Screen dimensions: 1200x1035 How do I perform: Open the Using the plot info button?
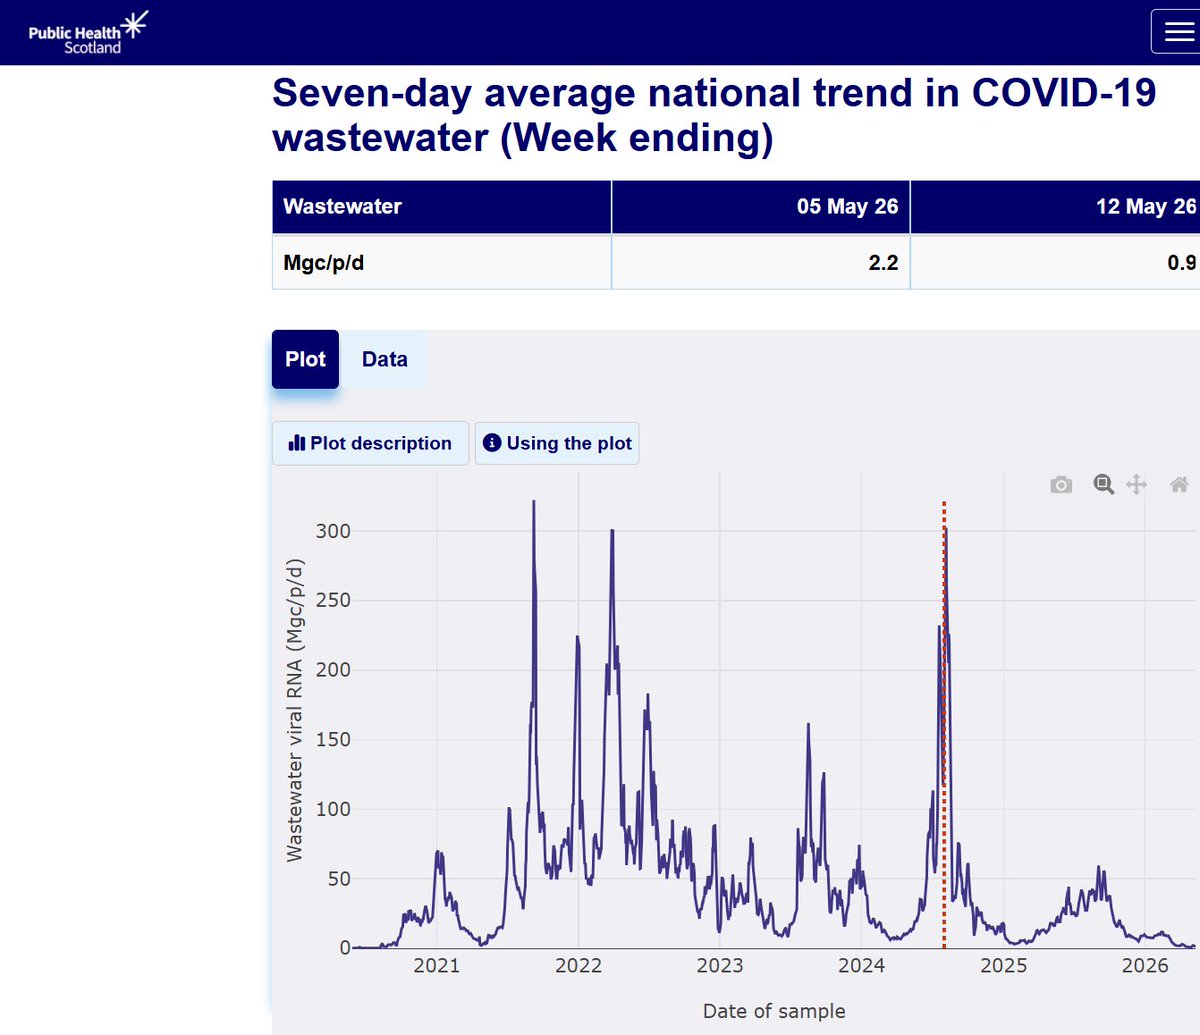[x=557, y=443]
